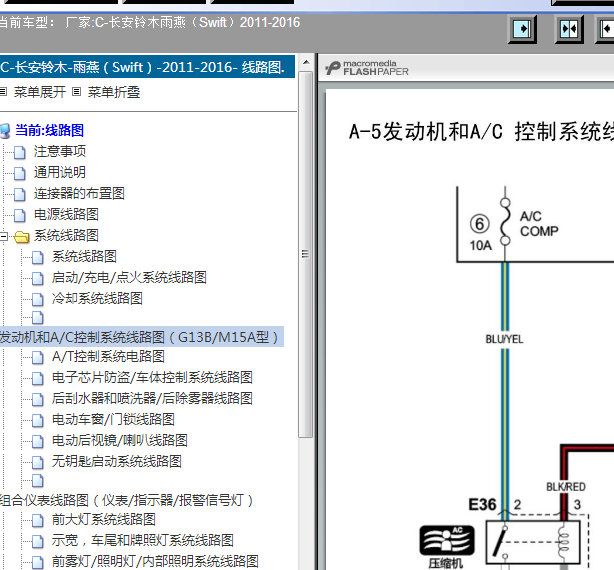The image size is (614, 570).
Task: Open A/T控制系统电路图
Action: pos(108,357)
